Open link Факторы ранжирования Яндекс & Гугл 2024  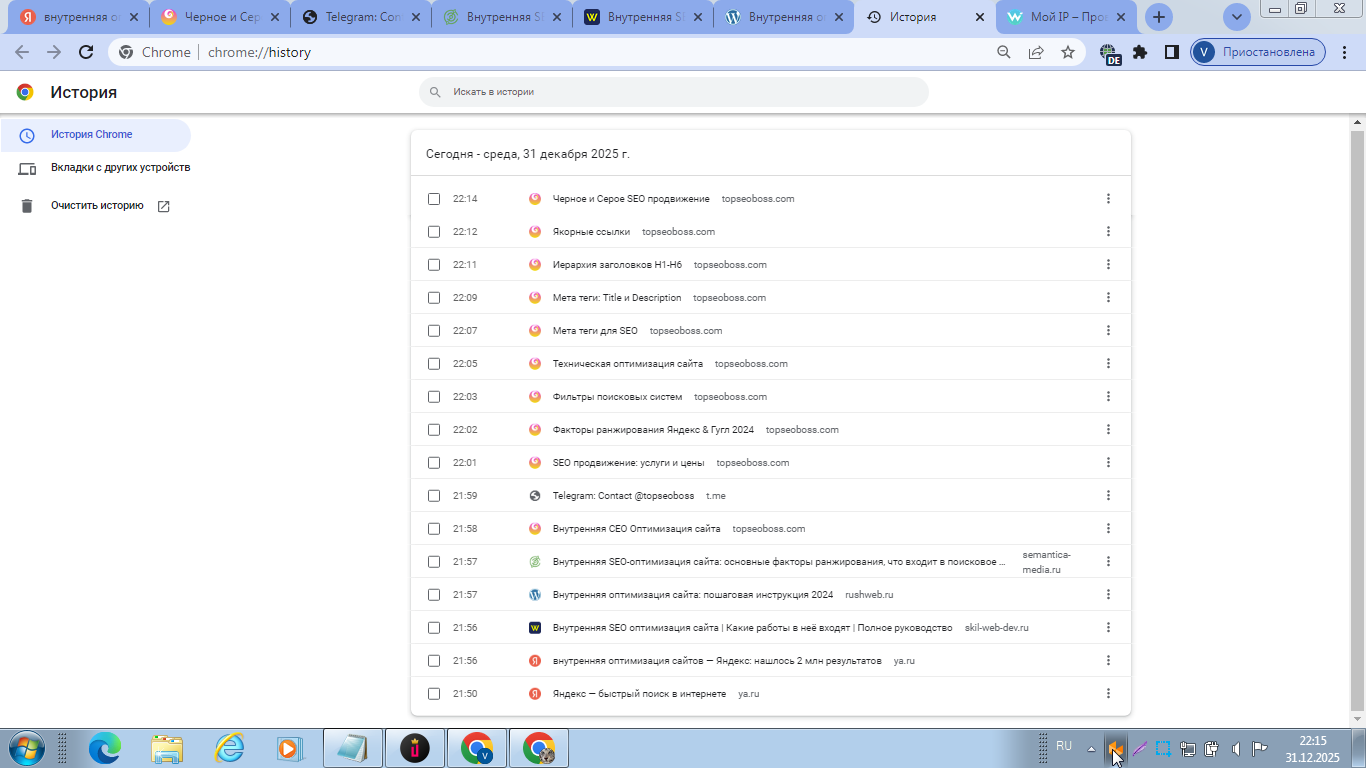653,430
